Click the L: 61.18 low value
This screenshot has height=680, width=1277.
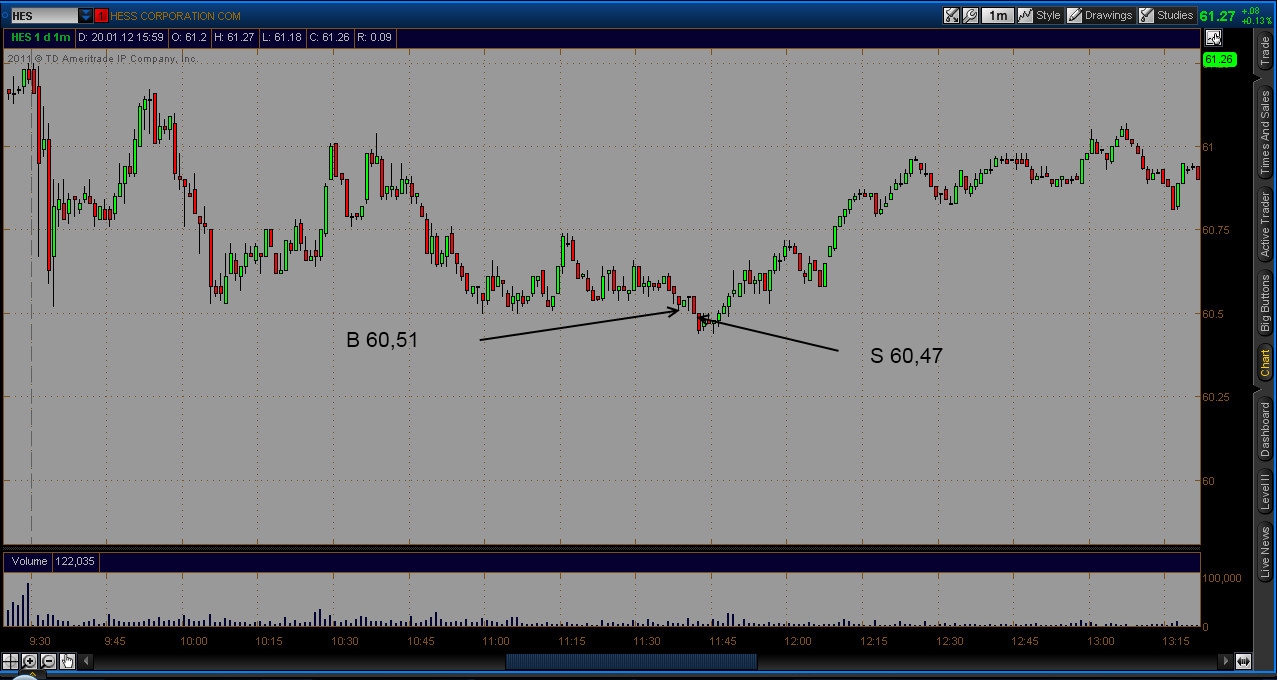click(x=282, y=37)
